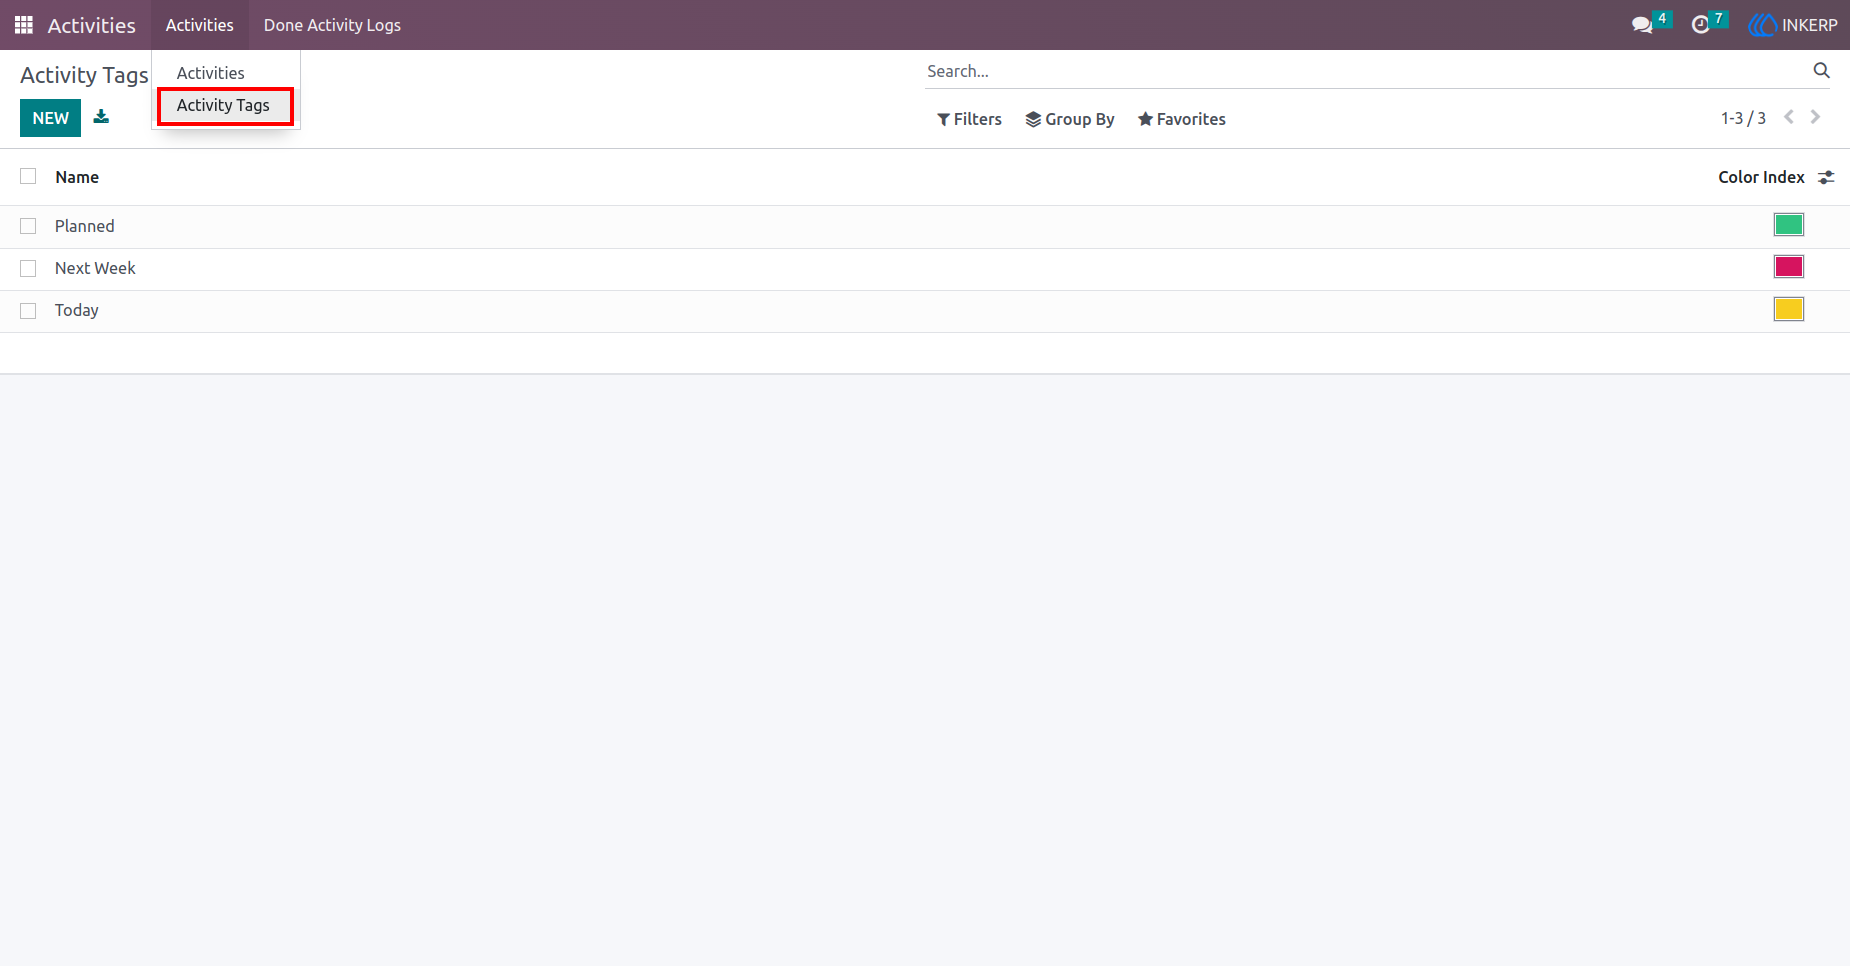The image size is (1850, 966).
Task: Click the NEW button
Action: click(x=50, y=118)
